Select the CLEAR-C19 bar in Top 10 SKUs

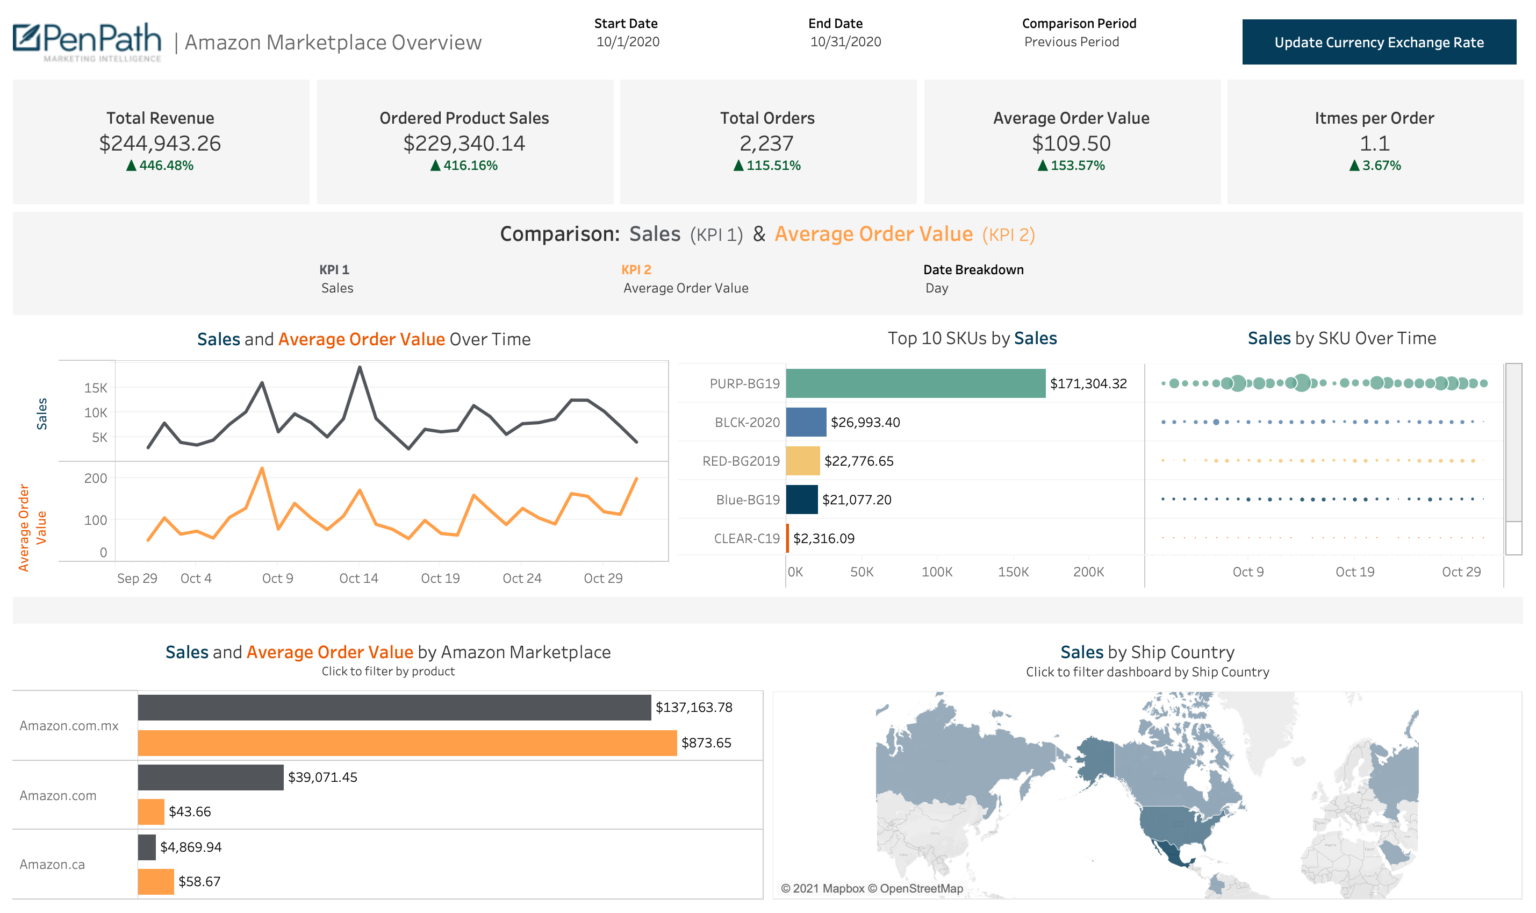coord(789,538)
